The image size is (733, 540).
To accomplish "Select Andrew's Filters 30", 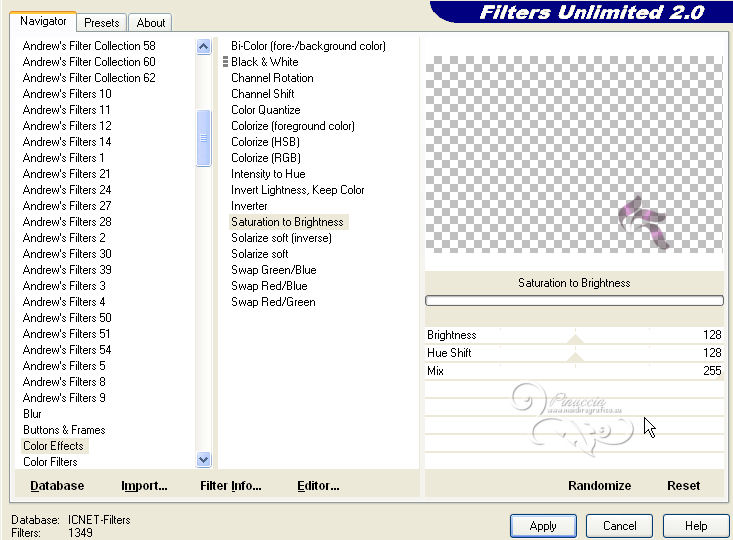I will (67, 254).
